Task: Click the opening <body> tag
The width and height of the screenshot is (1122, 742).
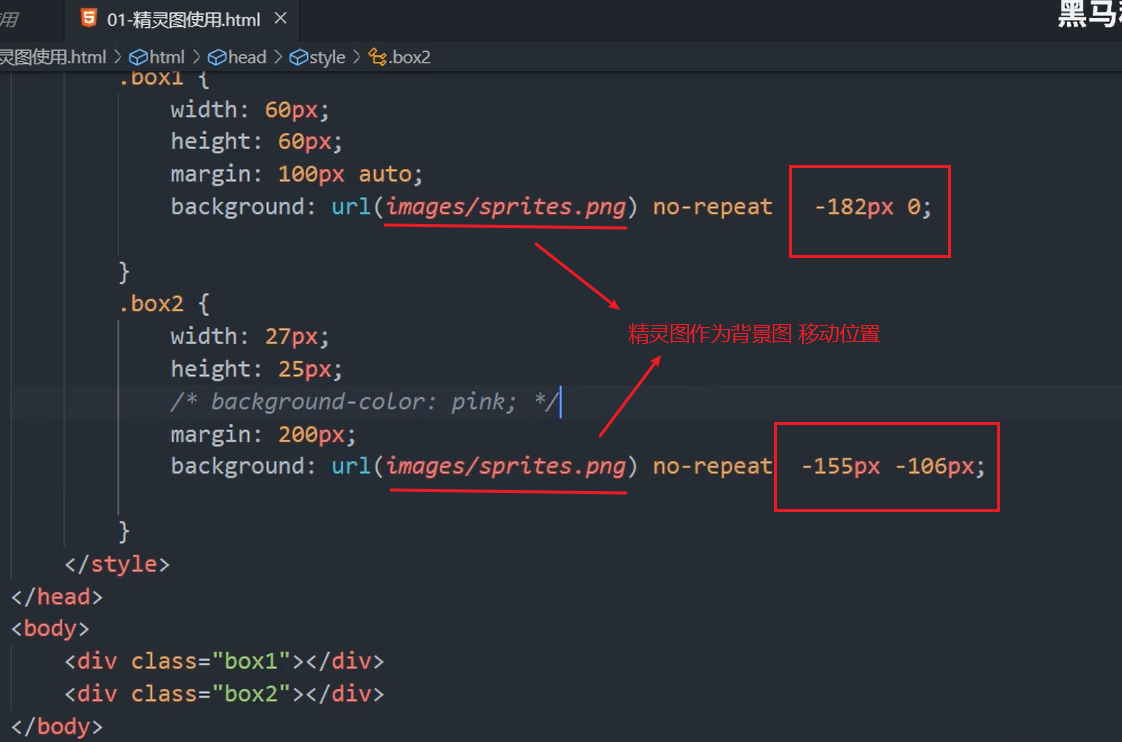Action: 50,628
